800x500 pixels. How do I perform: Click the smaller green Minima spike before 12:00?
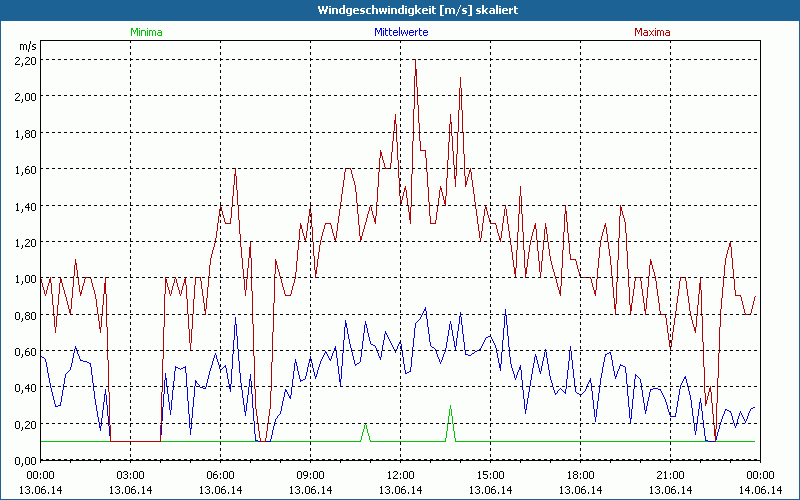[365, 428]
